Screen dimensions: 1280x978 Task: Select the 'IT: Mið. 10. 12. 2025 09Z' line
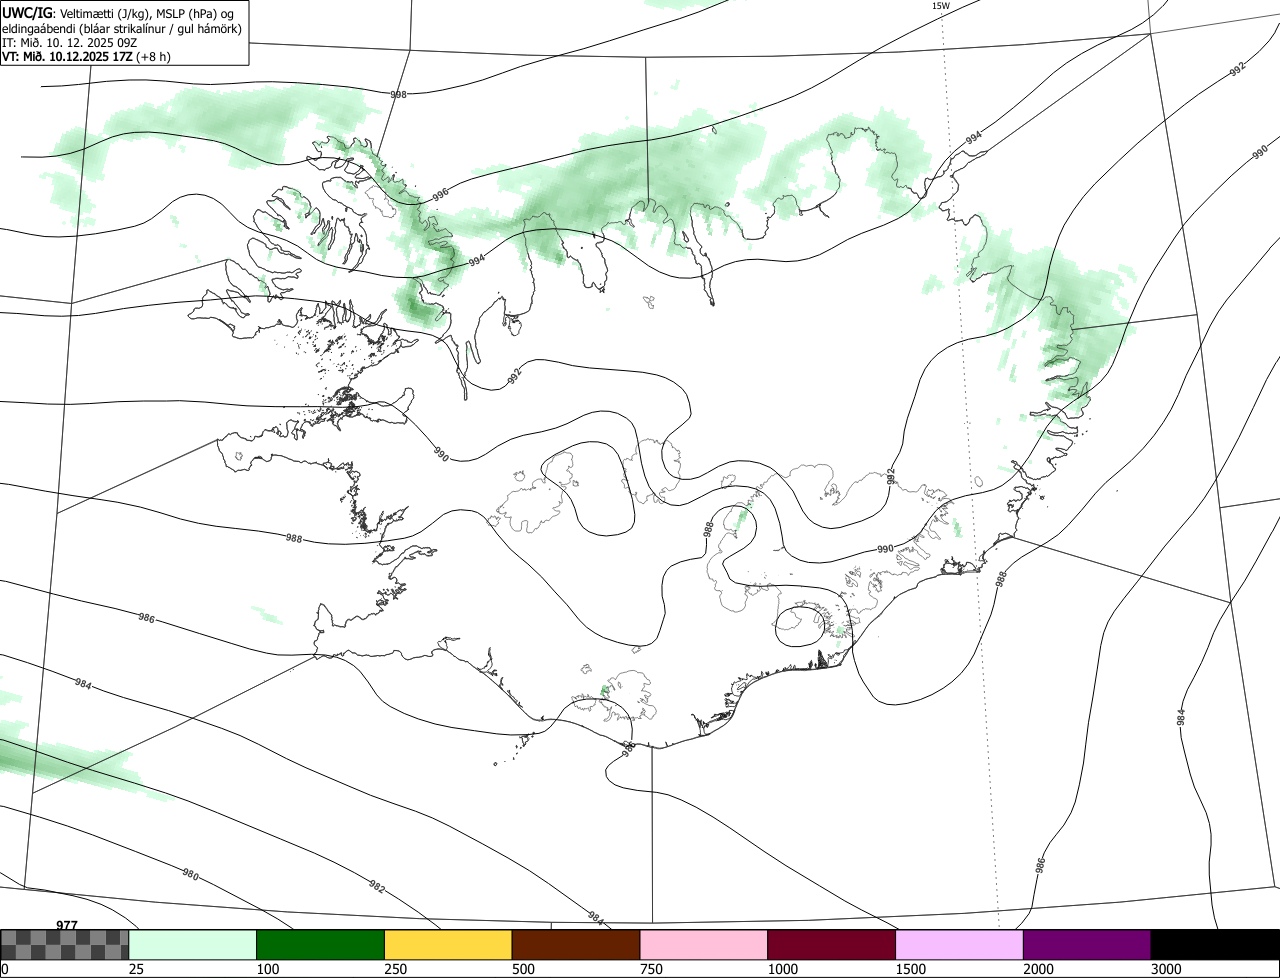click(x=70, y=42)
